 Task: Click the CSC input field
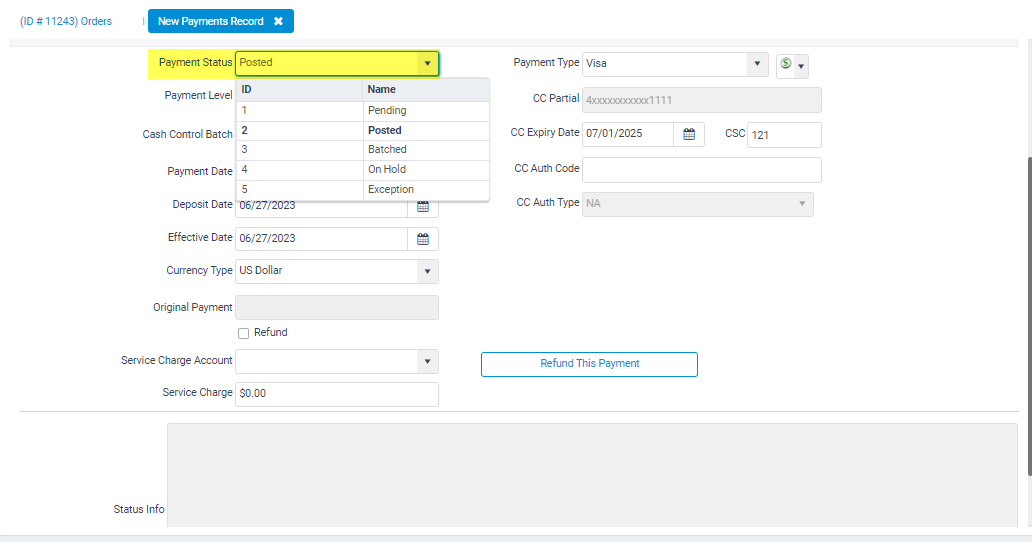(x=784, y=135)
